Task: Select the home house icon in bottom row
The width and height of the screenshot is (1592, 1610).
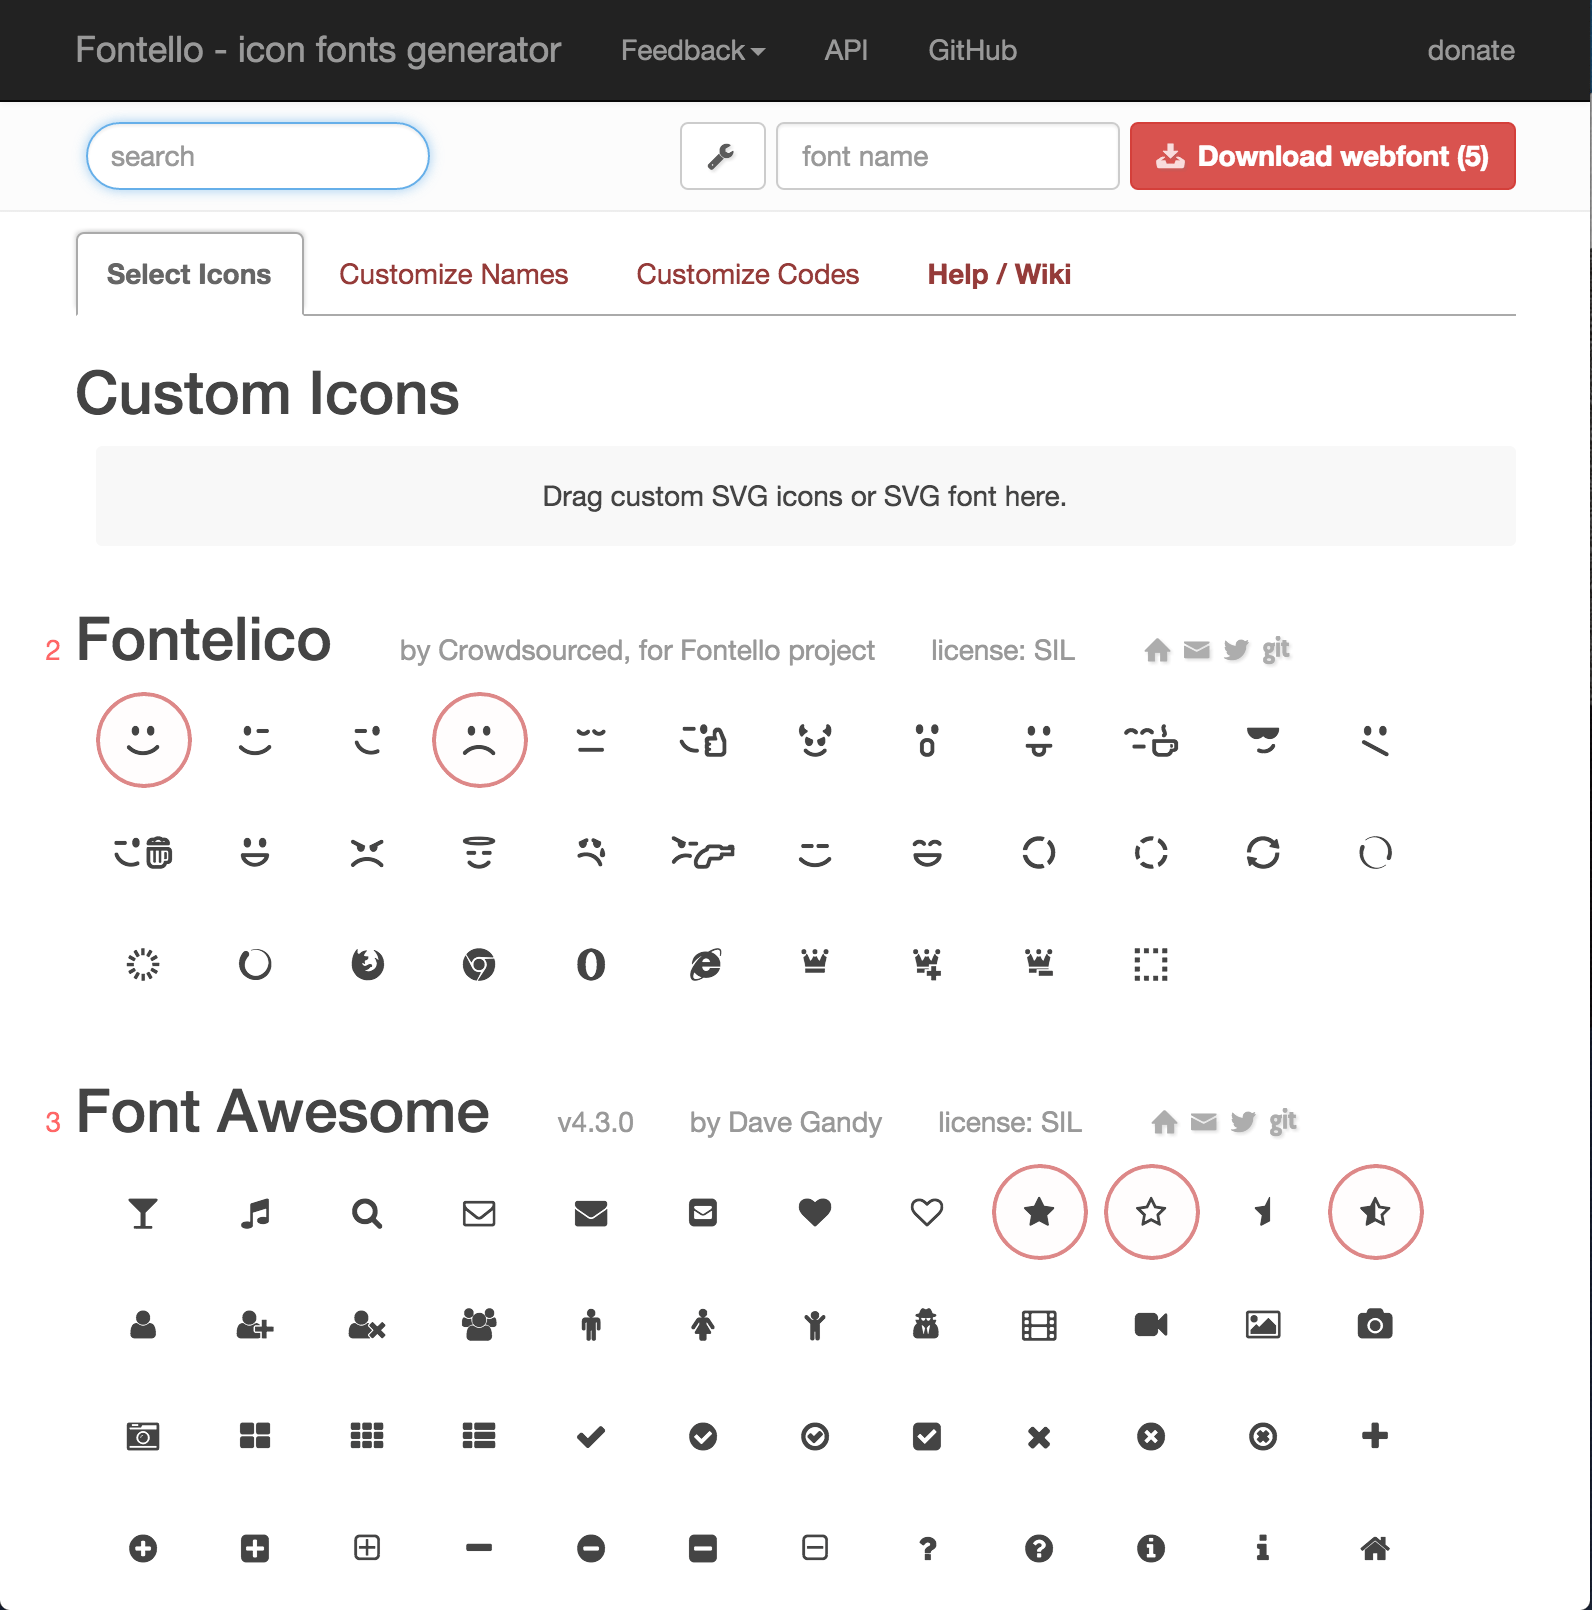Action: pyautogui.click(x=1375, y=1548)
